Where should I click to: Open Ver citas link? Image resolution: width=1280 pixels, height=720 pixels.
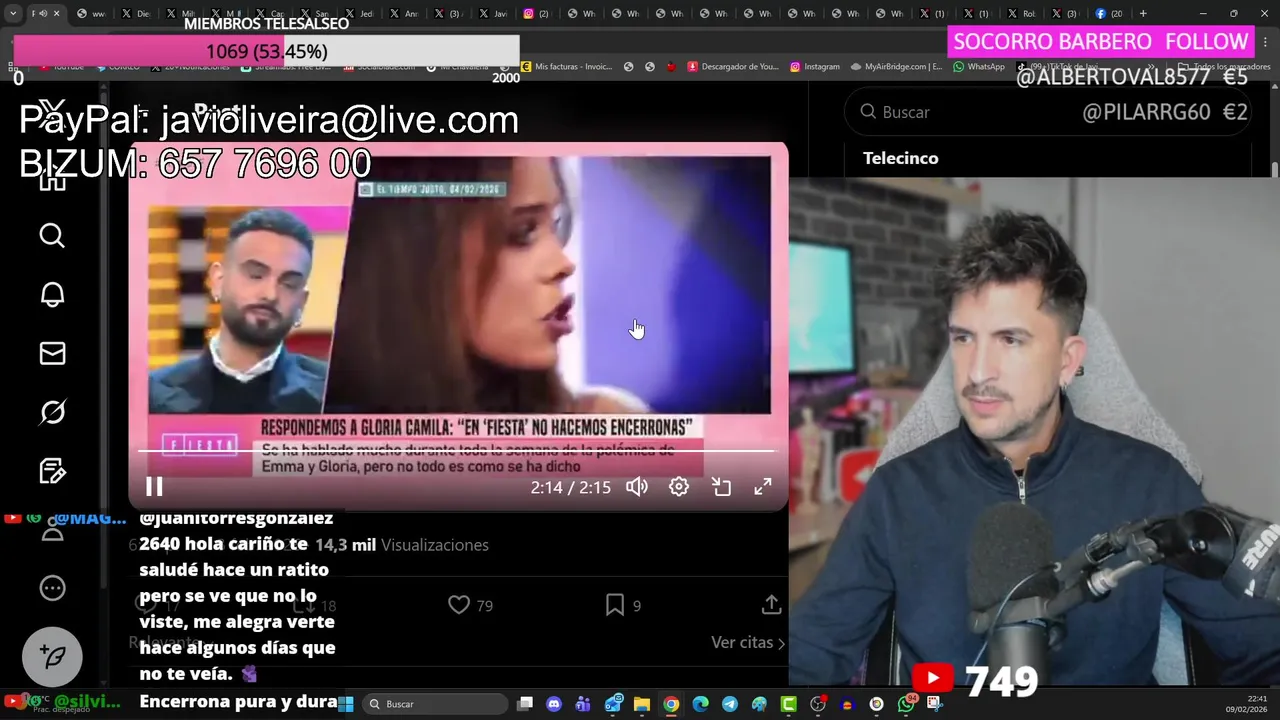tap(747, 642)
